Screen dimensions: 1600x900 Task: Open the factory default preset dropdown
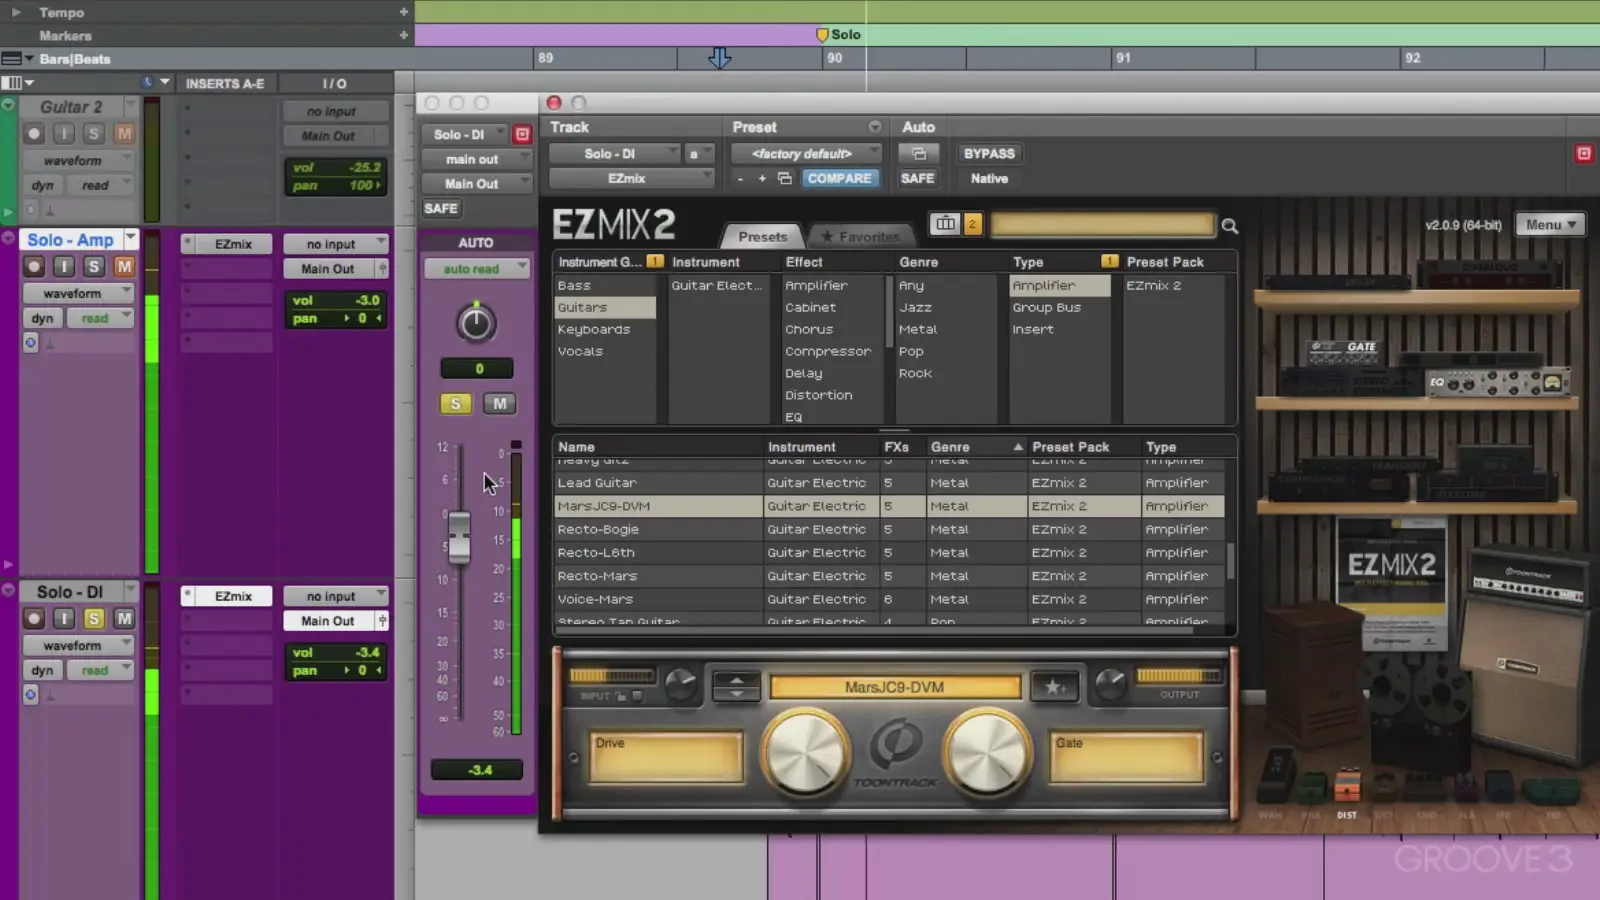tap(806, 154)
